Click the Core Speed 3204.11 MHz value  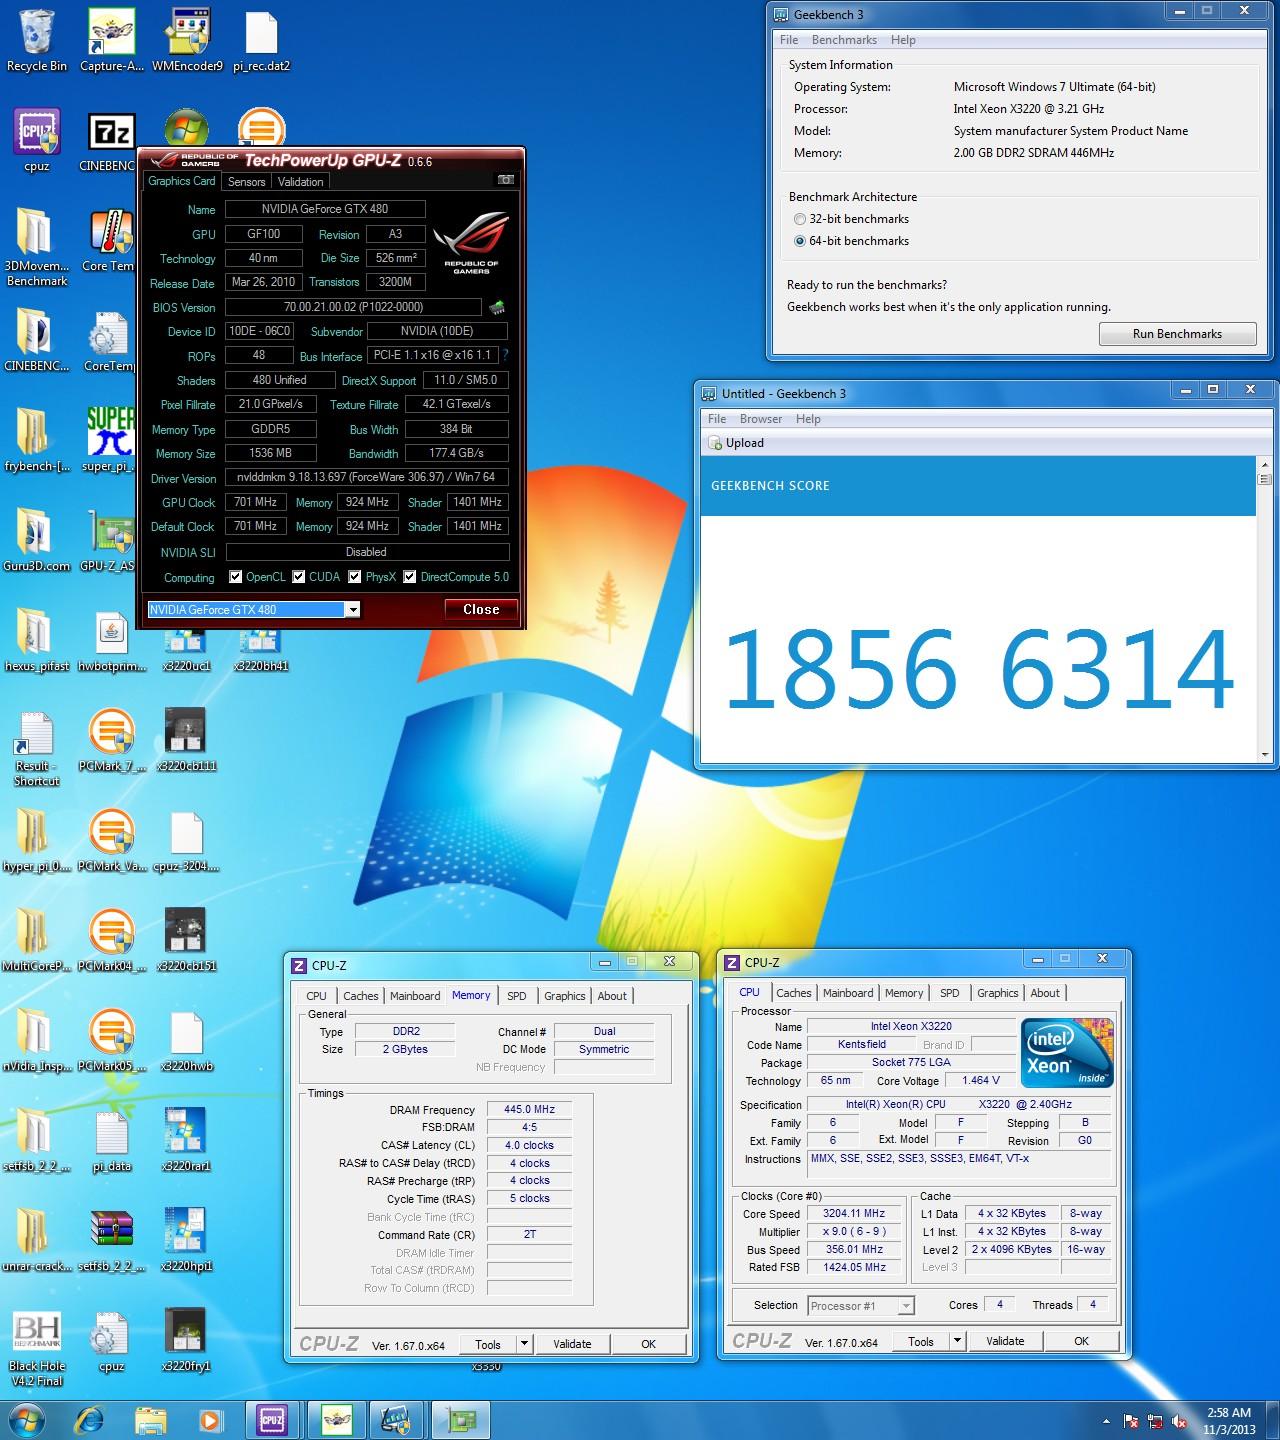pyautogui.click(x=854, y=1213)
